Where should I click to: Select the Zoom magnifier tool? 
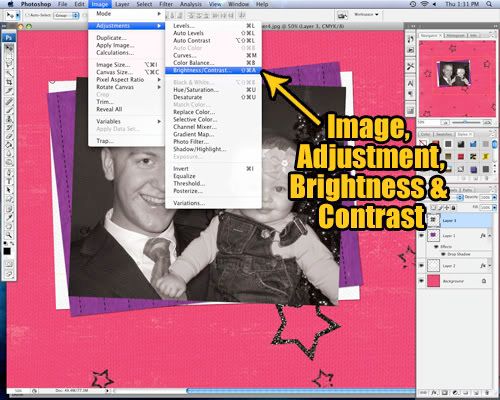[x=9, y=236]
